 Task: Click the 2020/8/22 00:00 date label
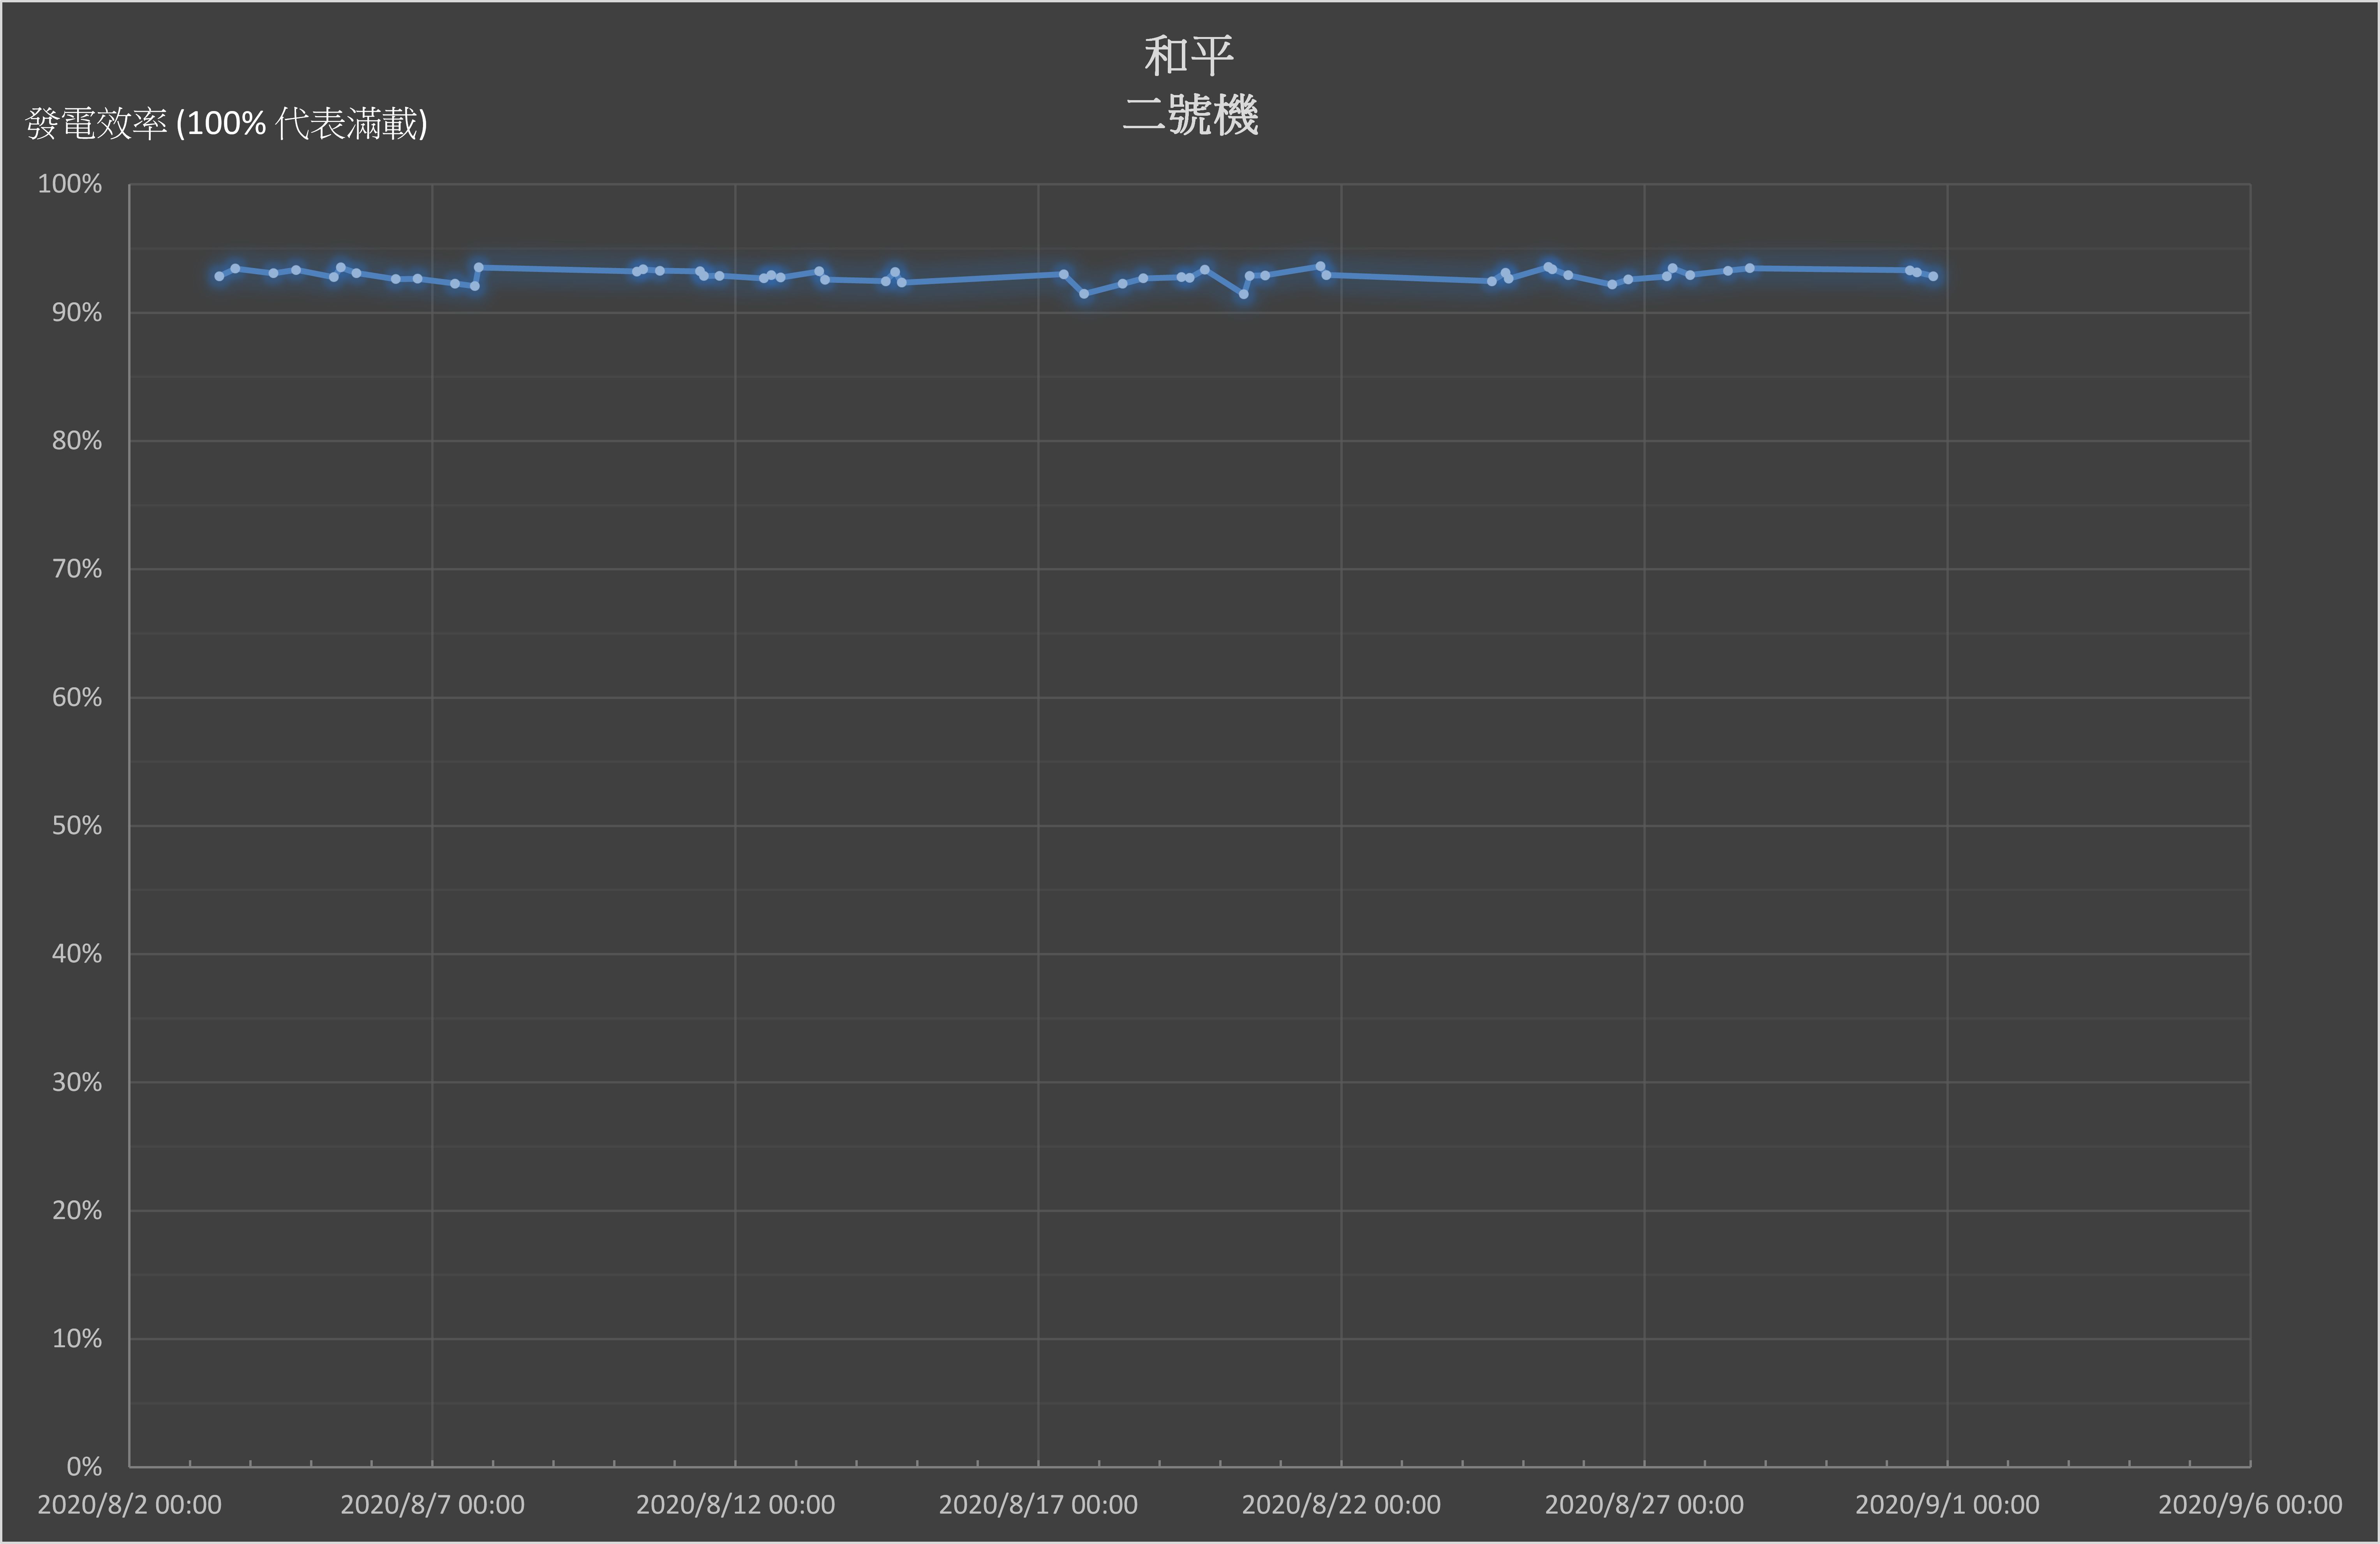point(1341,1505)
